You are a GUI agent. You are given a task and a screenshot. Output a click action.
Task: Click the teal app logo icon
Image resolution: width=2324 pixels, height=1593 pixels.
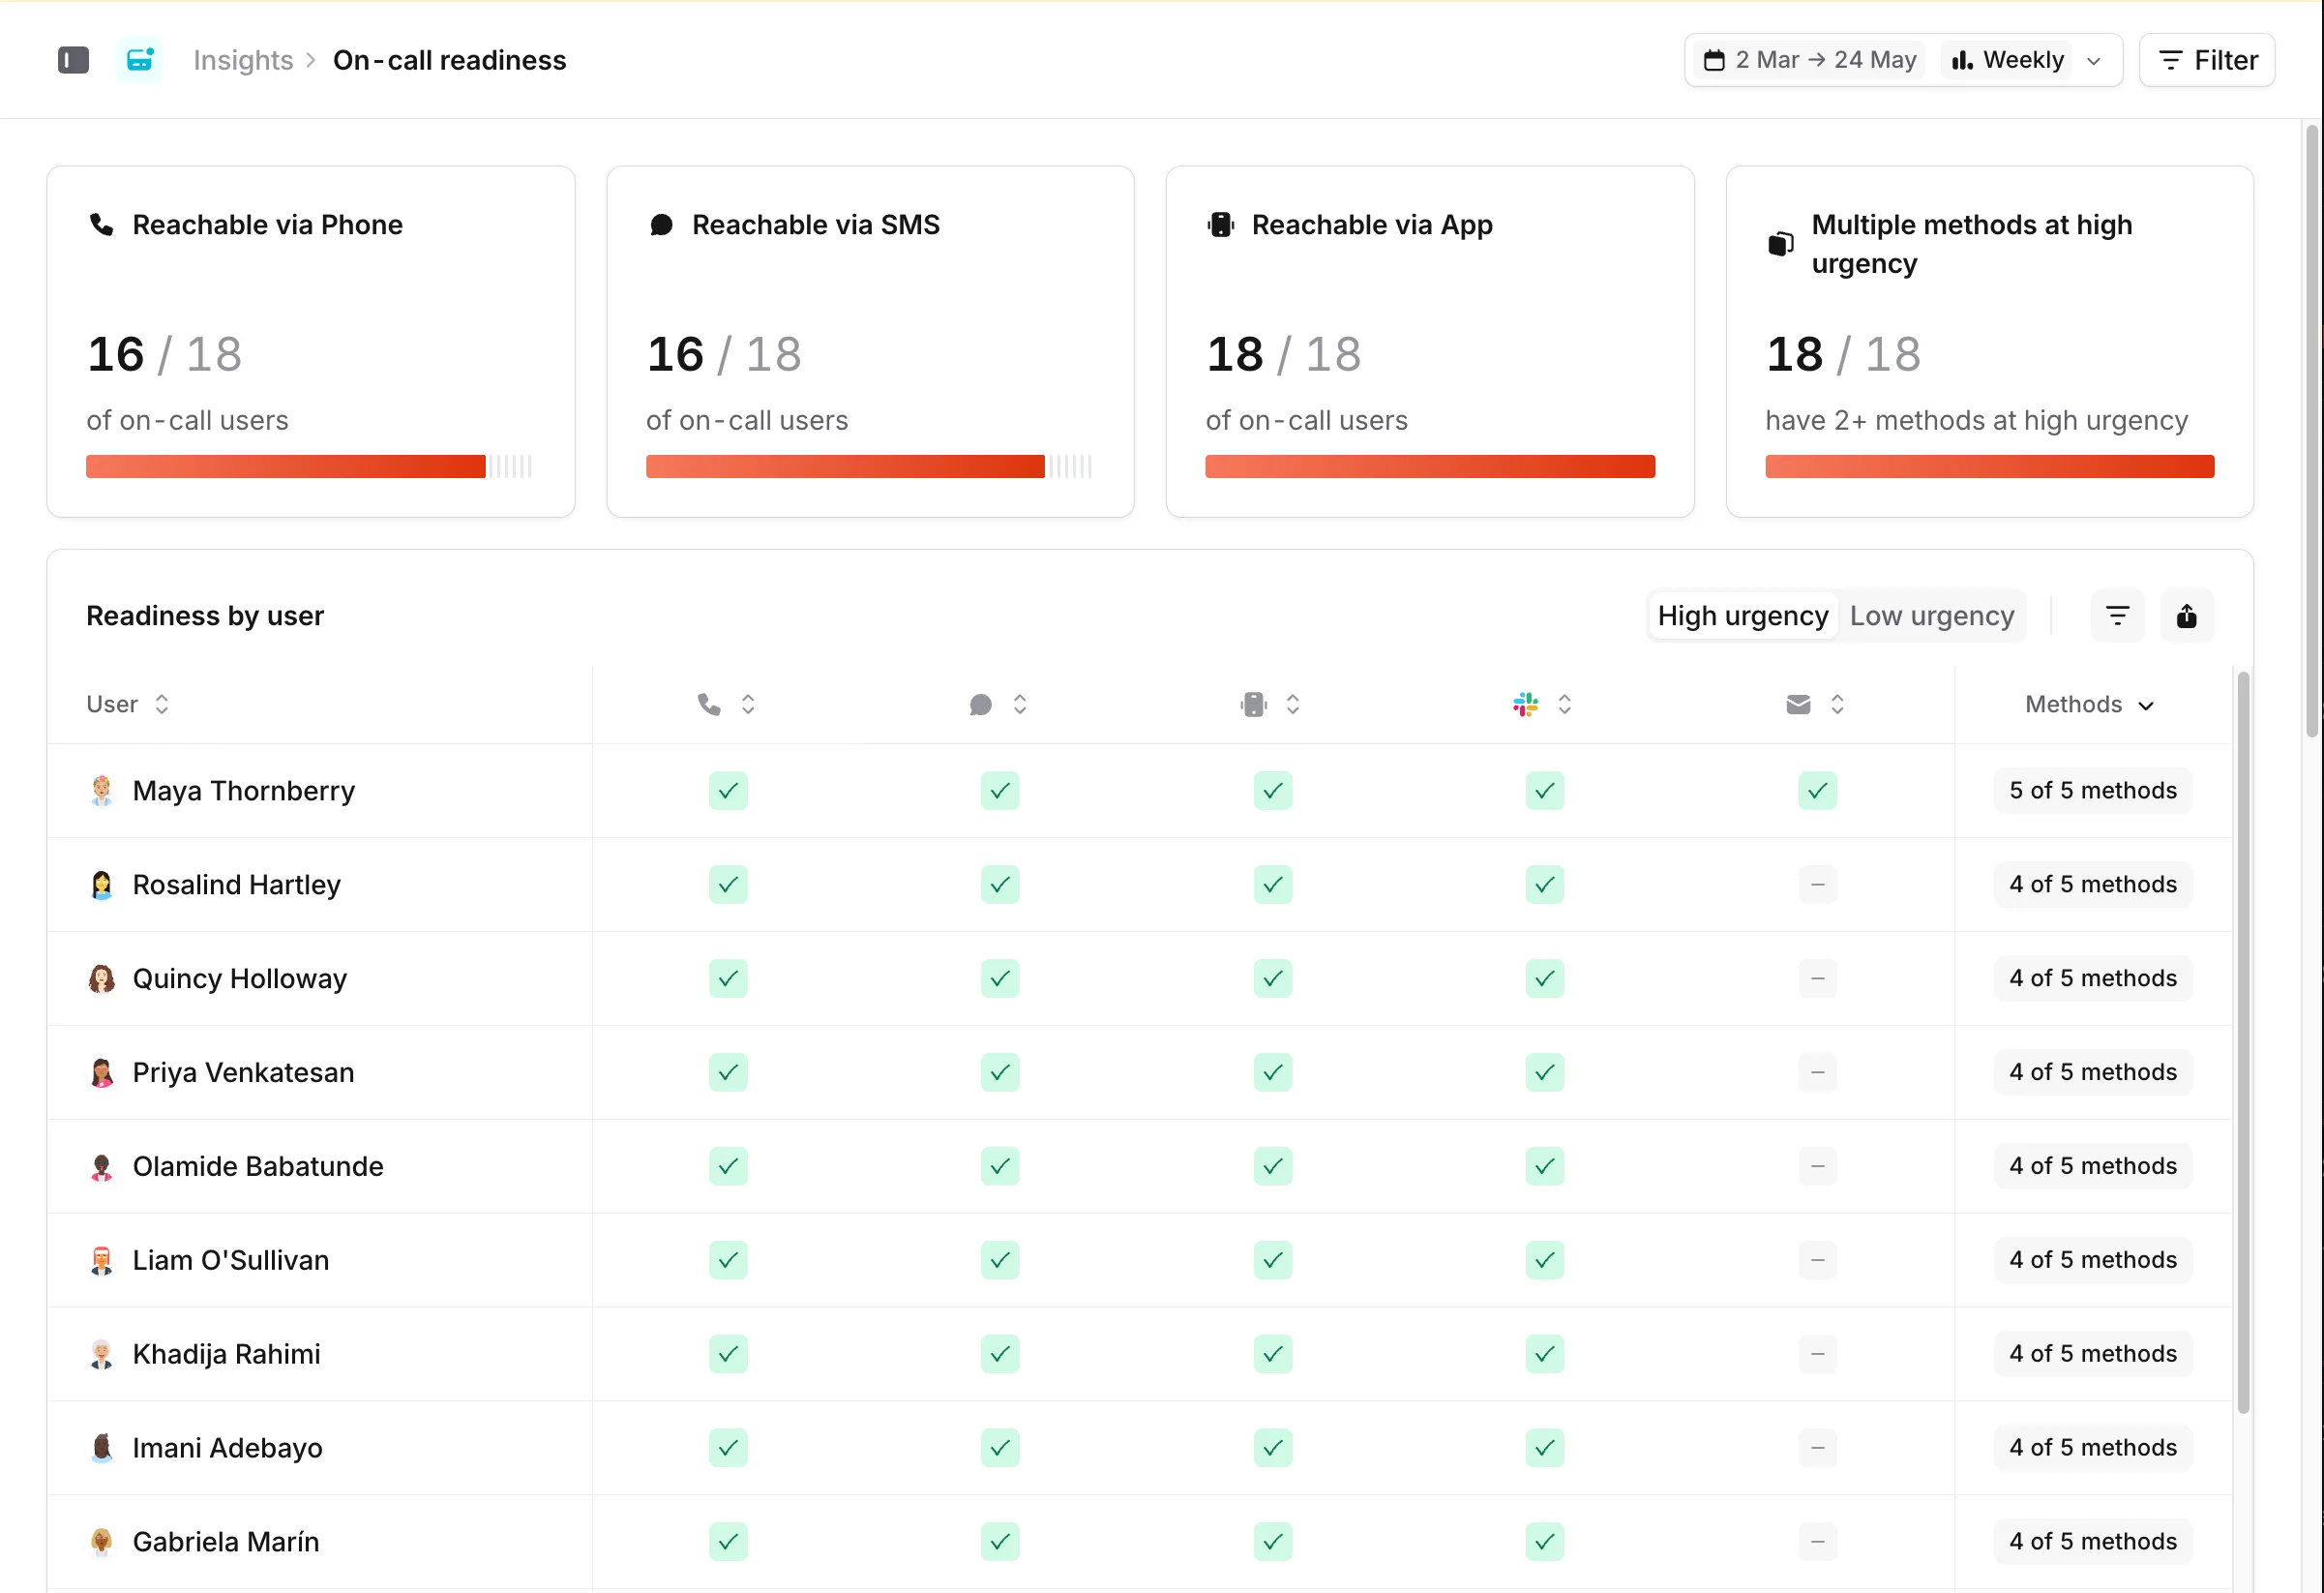coord(139,60)
